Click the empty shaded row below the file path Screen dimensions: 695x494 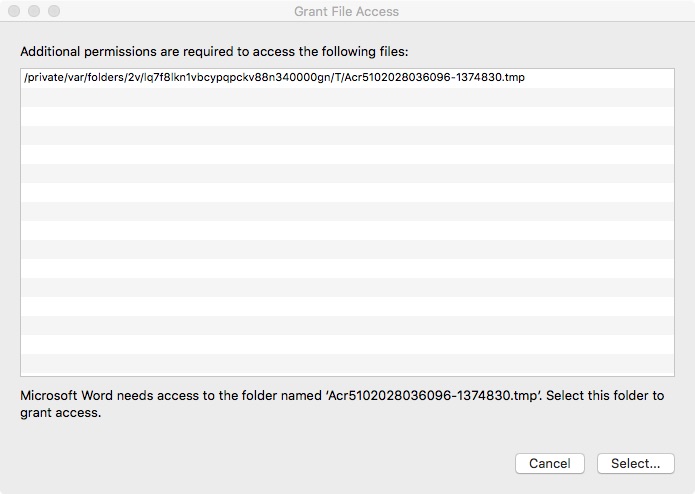(x=348, y=97)
